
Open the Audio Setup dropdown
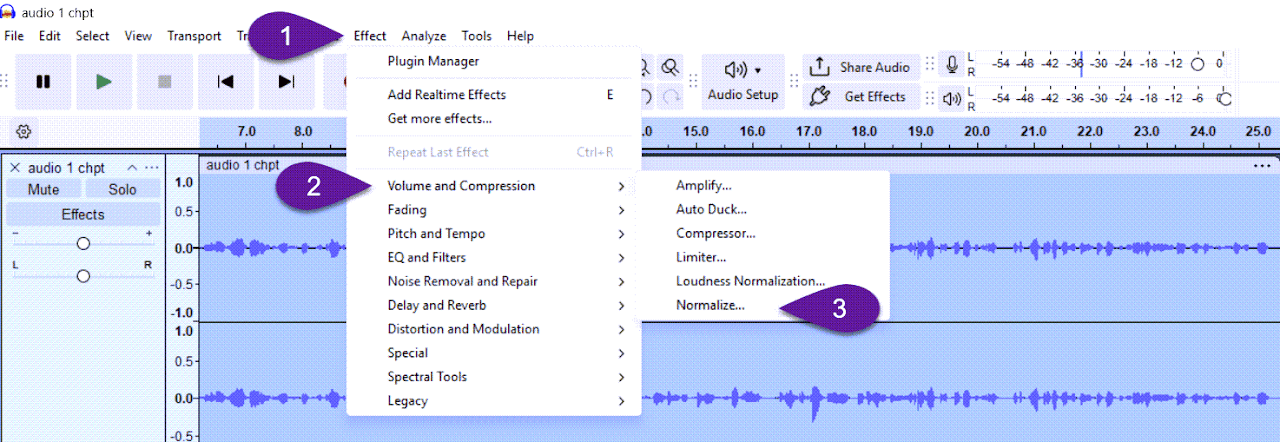pyautogui.click(x=742, y=82)
